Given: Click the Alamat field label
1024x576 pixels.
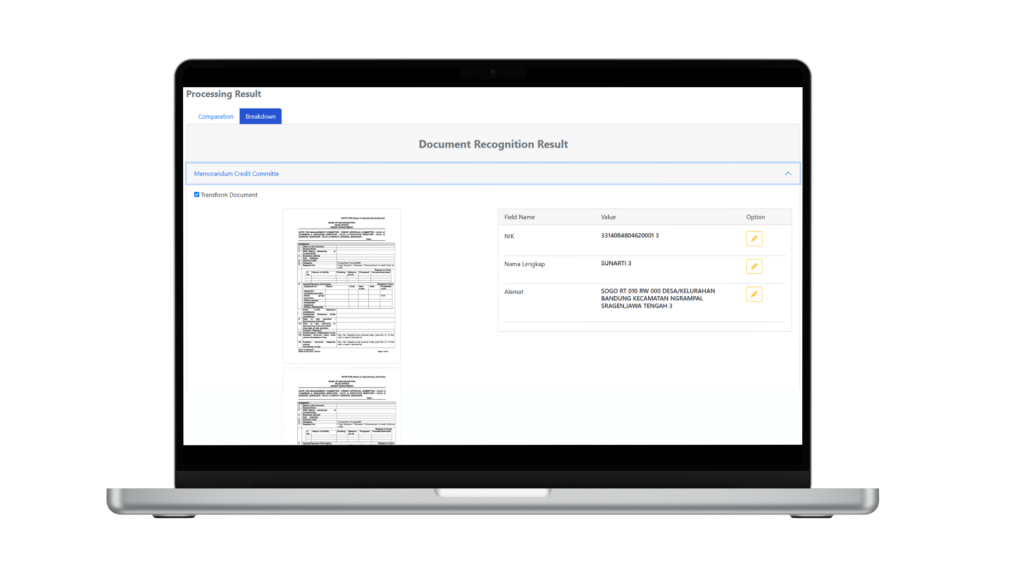Looking at the screenshot, I should tap(513, 291).
